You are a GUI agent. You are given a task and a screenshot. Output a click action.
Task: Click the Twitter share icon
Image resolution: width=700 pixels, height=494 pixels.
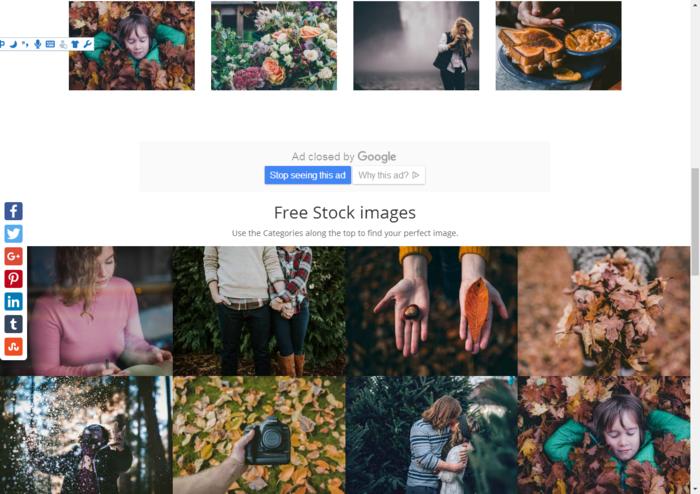13,233
